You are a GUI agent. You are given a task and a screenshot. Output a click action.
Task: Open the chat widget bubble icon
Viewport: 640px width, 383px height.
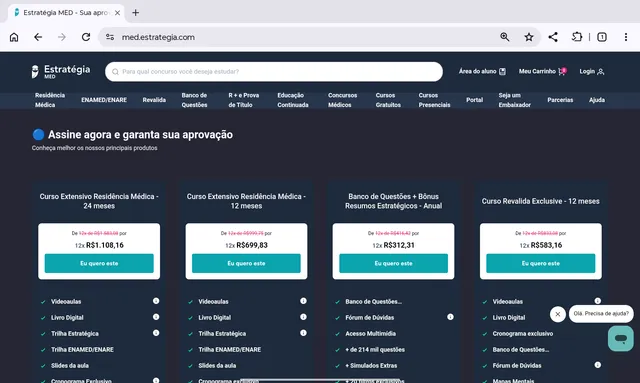(620, 338)
